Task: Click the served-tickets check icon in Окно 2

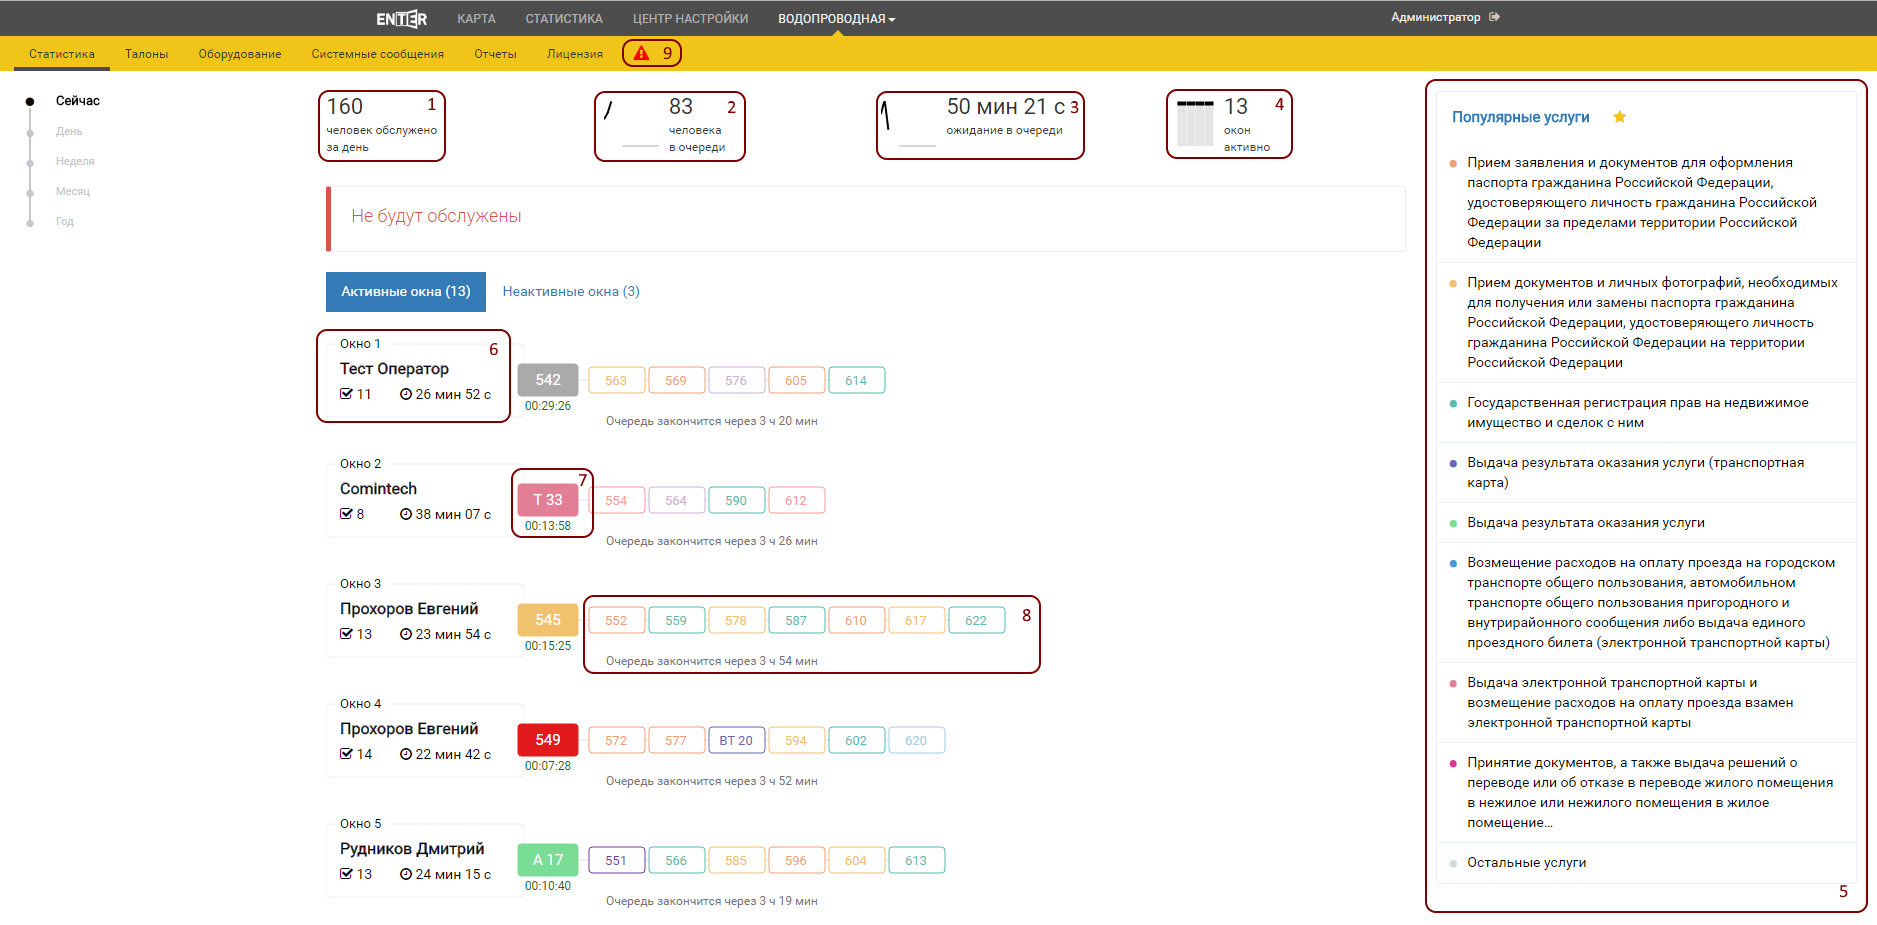Action: point(346,514)
